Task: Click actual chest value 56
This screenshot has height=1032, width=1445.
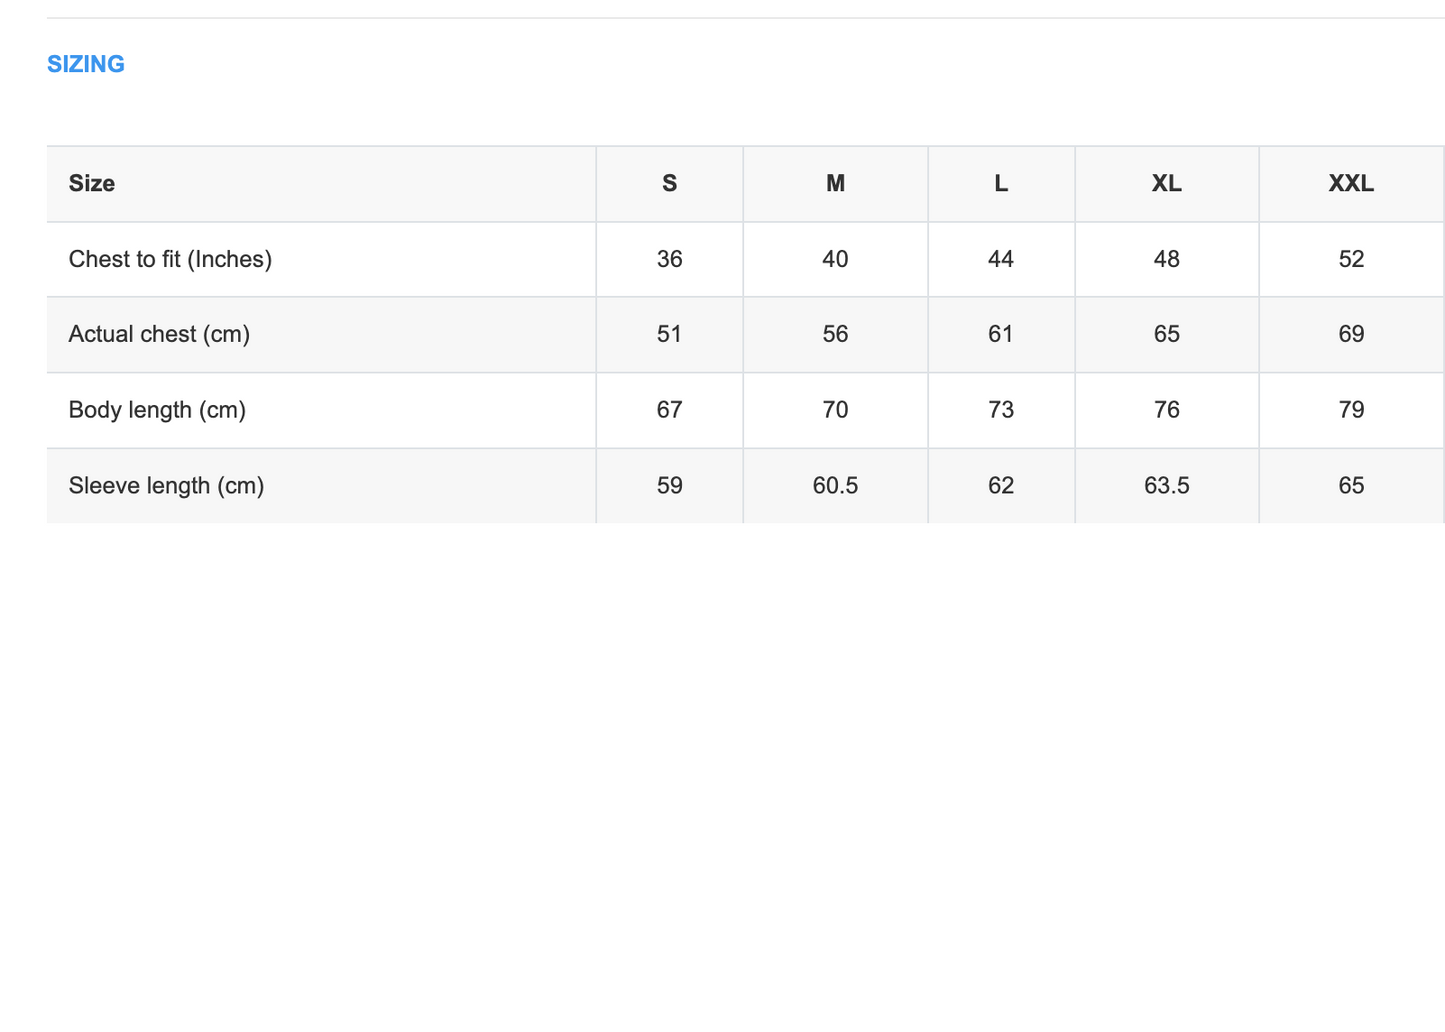Action: [835, 334]
